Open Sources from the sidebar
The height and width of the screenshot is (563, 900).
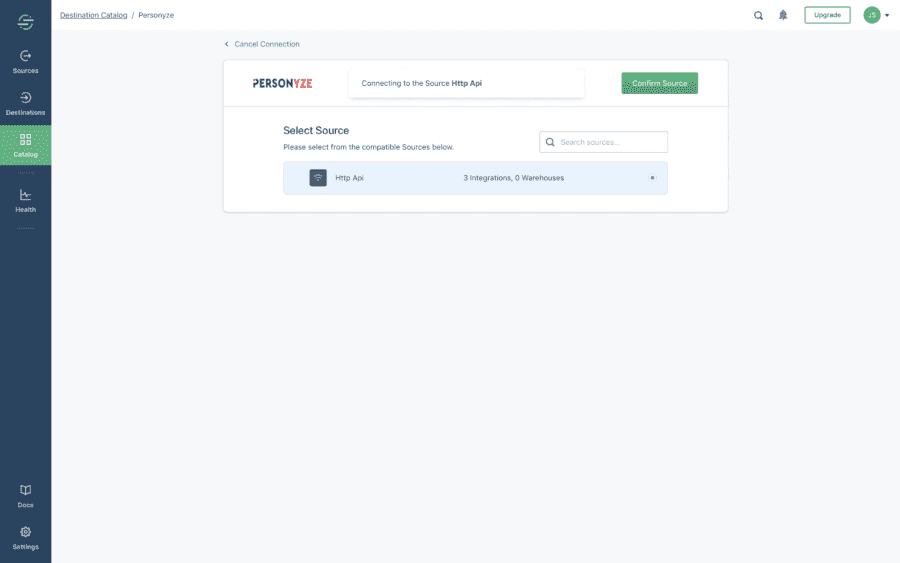pyautogui.click(x=25, y=61)
